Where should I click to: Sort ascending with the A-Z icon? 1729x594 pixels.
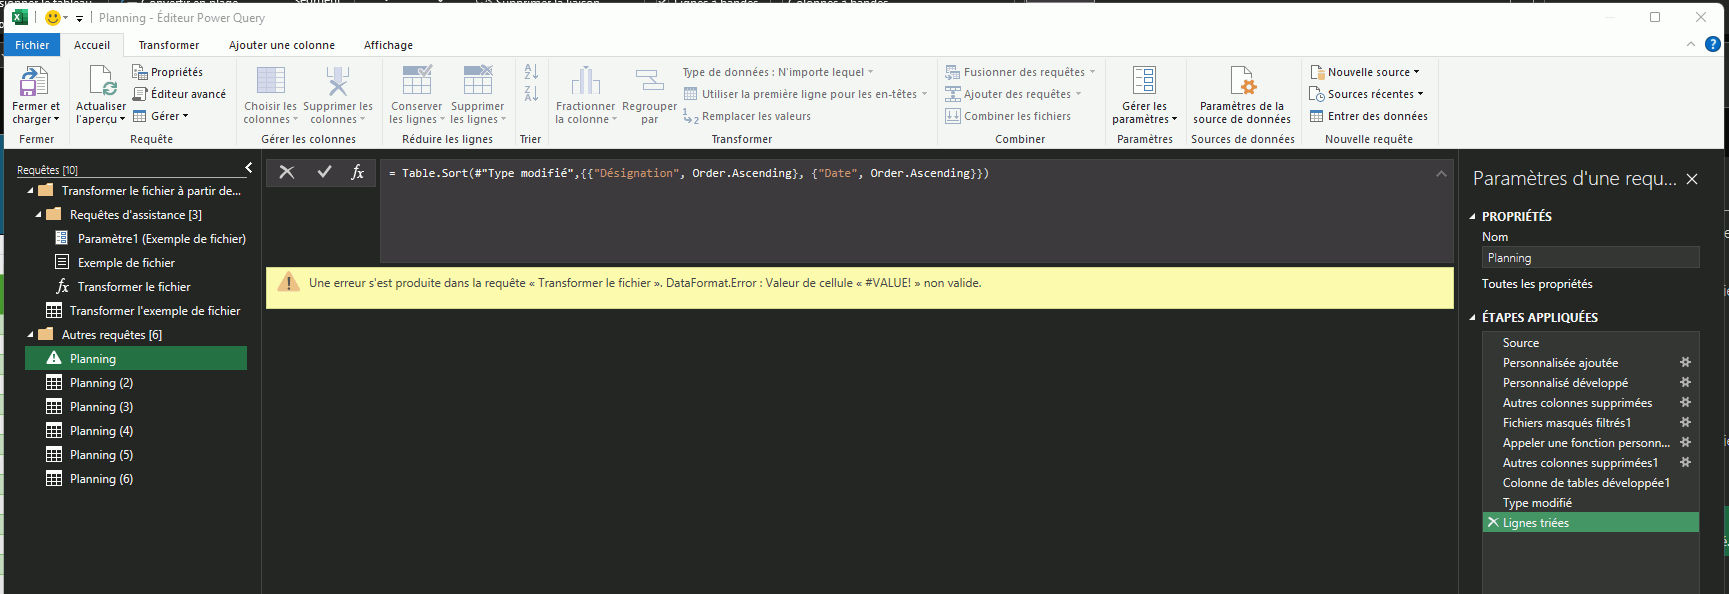pos(531,72)
